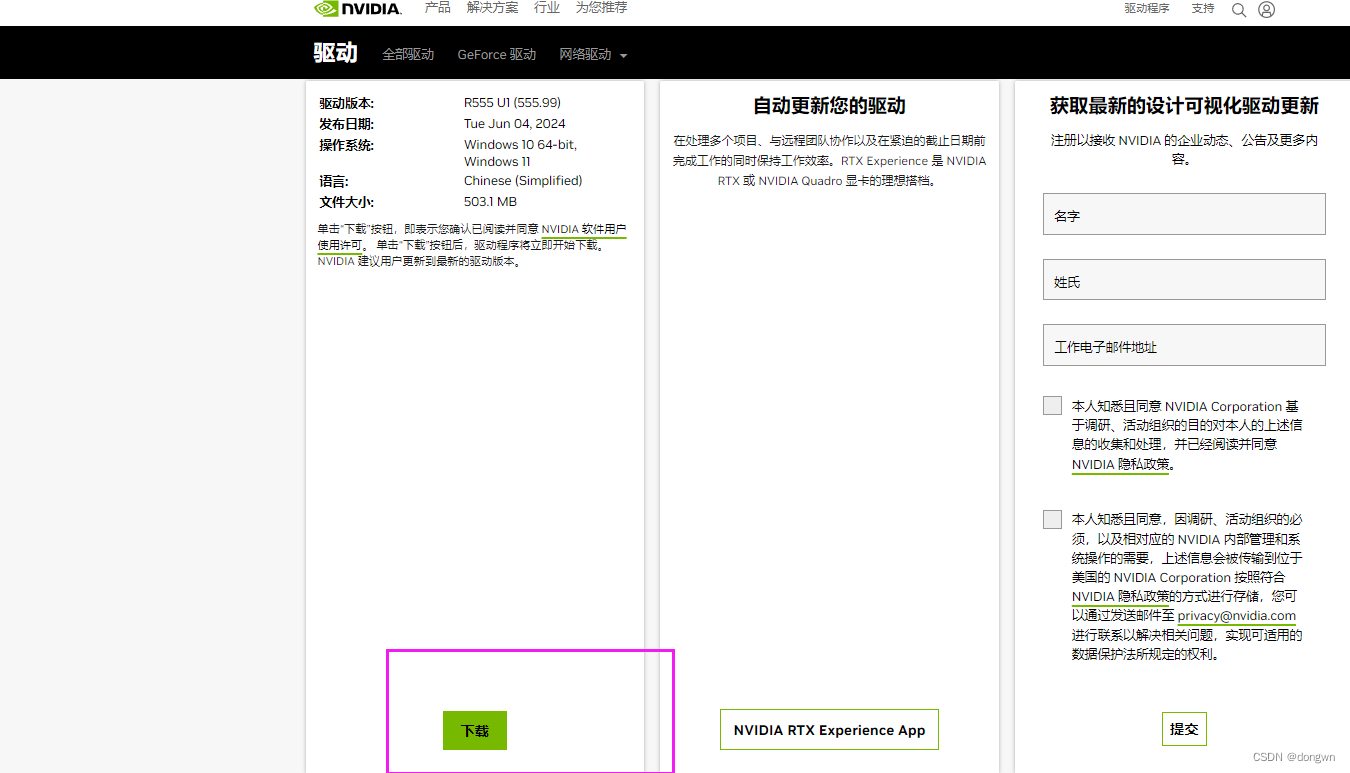
Task: Select the 全部驱动 tab
Action: pos(408,55)
